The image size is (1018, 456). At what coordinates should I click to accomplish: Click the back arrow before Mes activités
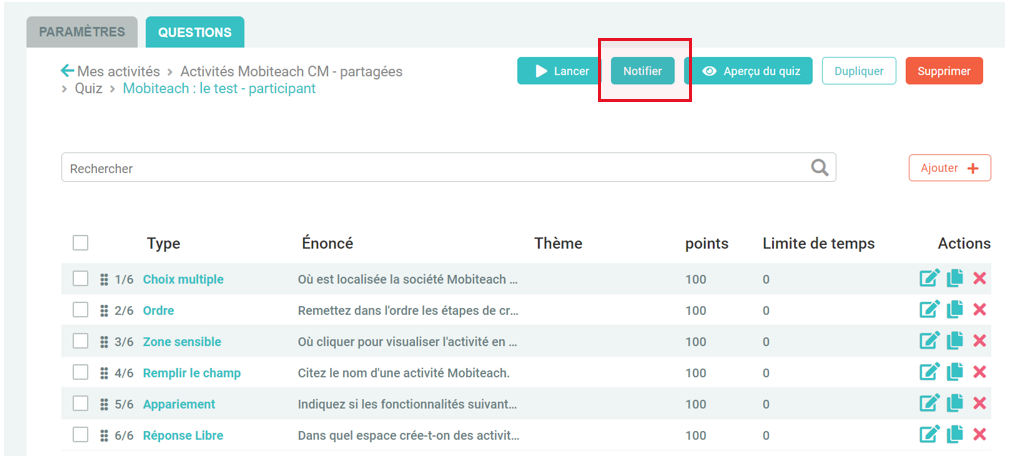pyautogui.click(x=67, y=71)
